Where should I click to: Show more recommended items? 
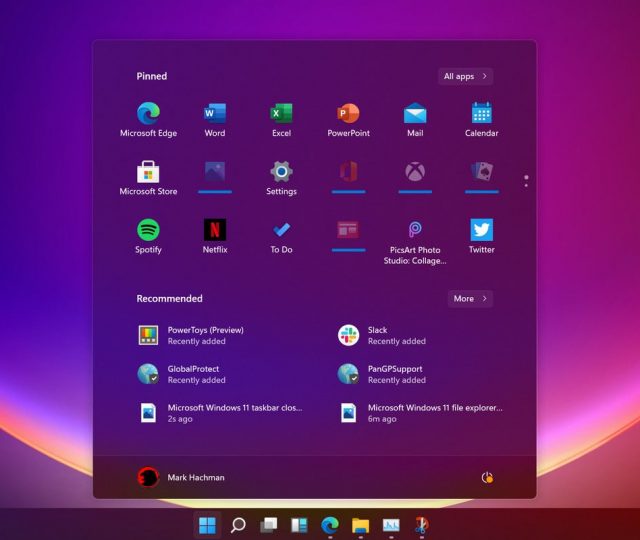tap(470, 298)
